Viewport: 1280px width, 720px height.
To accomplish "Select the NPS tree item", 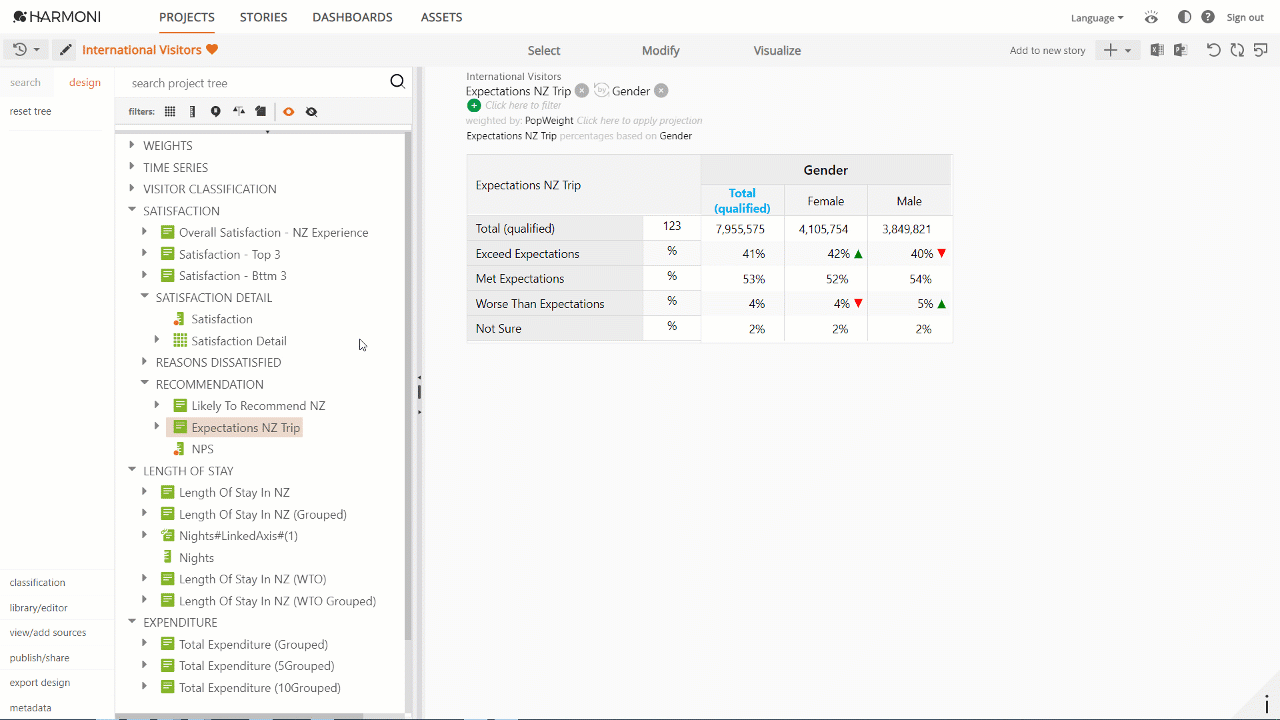I will click(x=202, y=449).
